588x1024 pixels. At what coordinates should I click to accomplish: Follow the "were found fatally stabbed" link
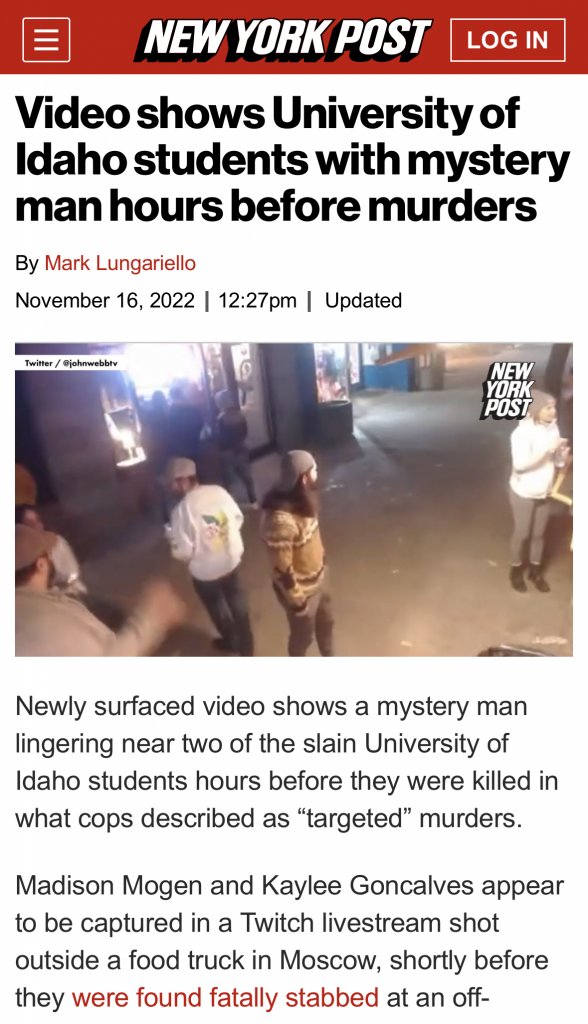(225, 998)
